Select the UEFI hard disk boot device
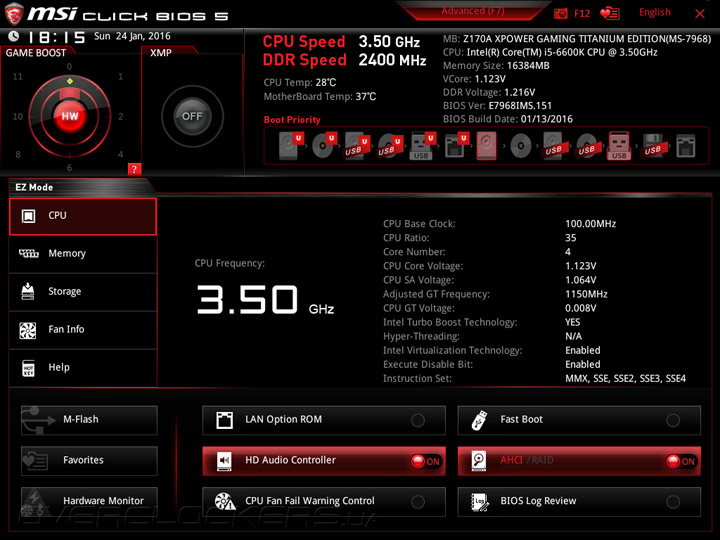720x540 pixels. pyautogui.click(x=291, y=146)
